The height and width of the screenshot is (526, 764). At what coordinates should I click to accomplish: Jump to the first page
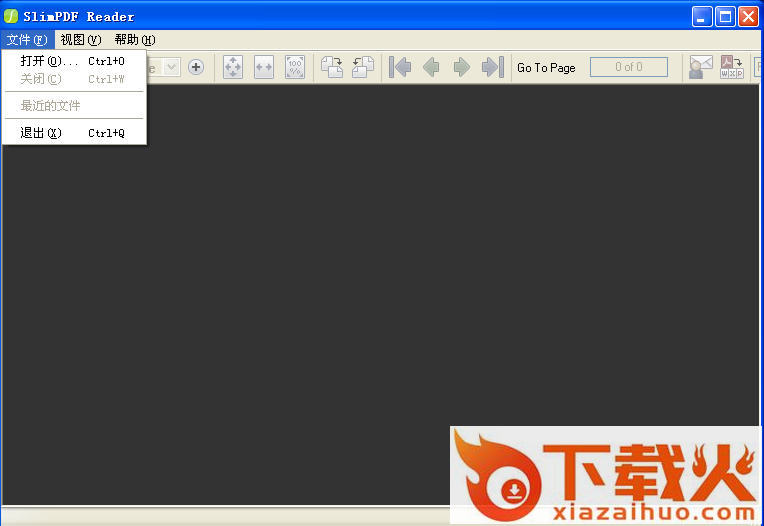pos(401,67)
